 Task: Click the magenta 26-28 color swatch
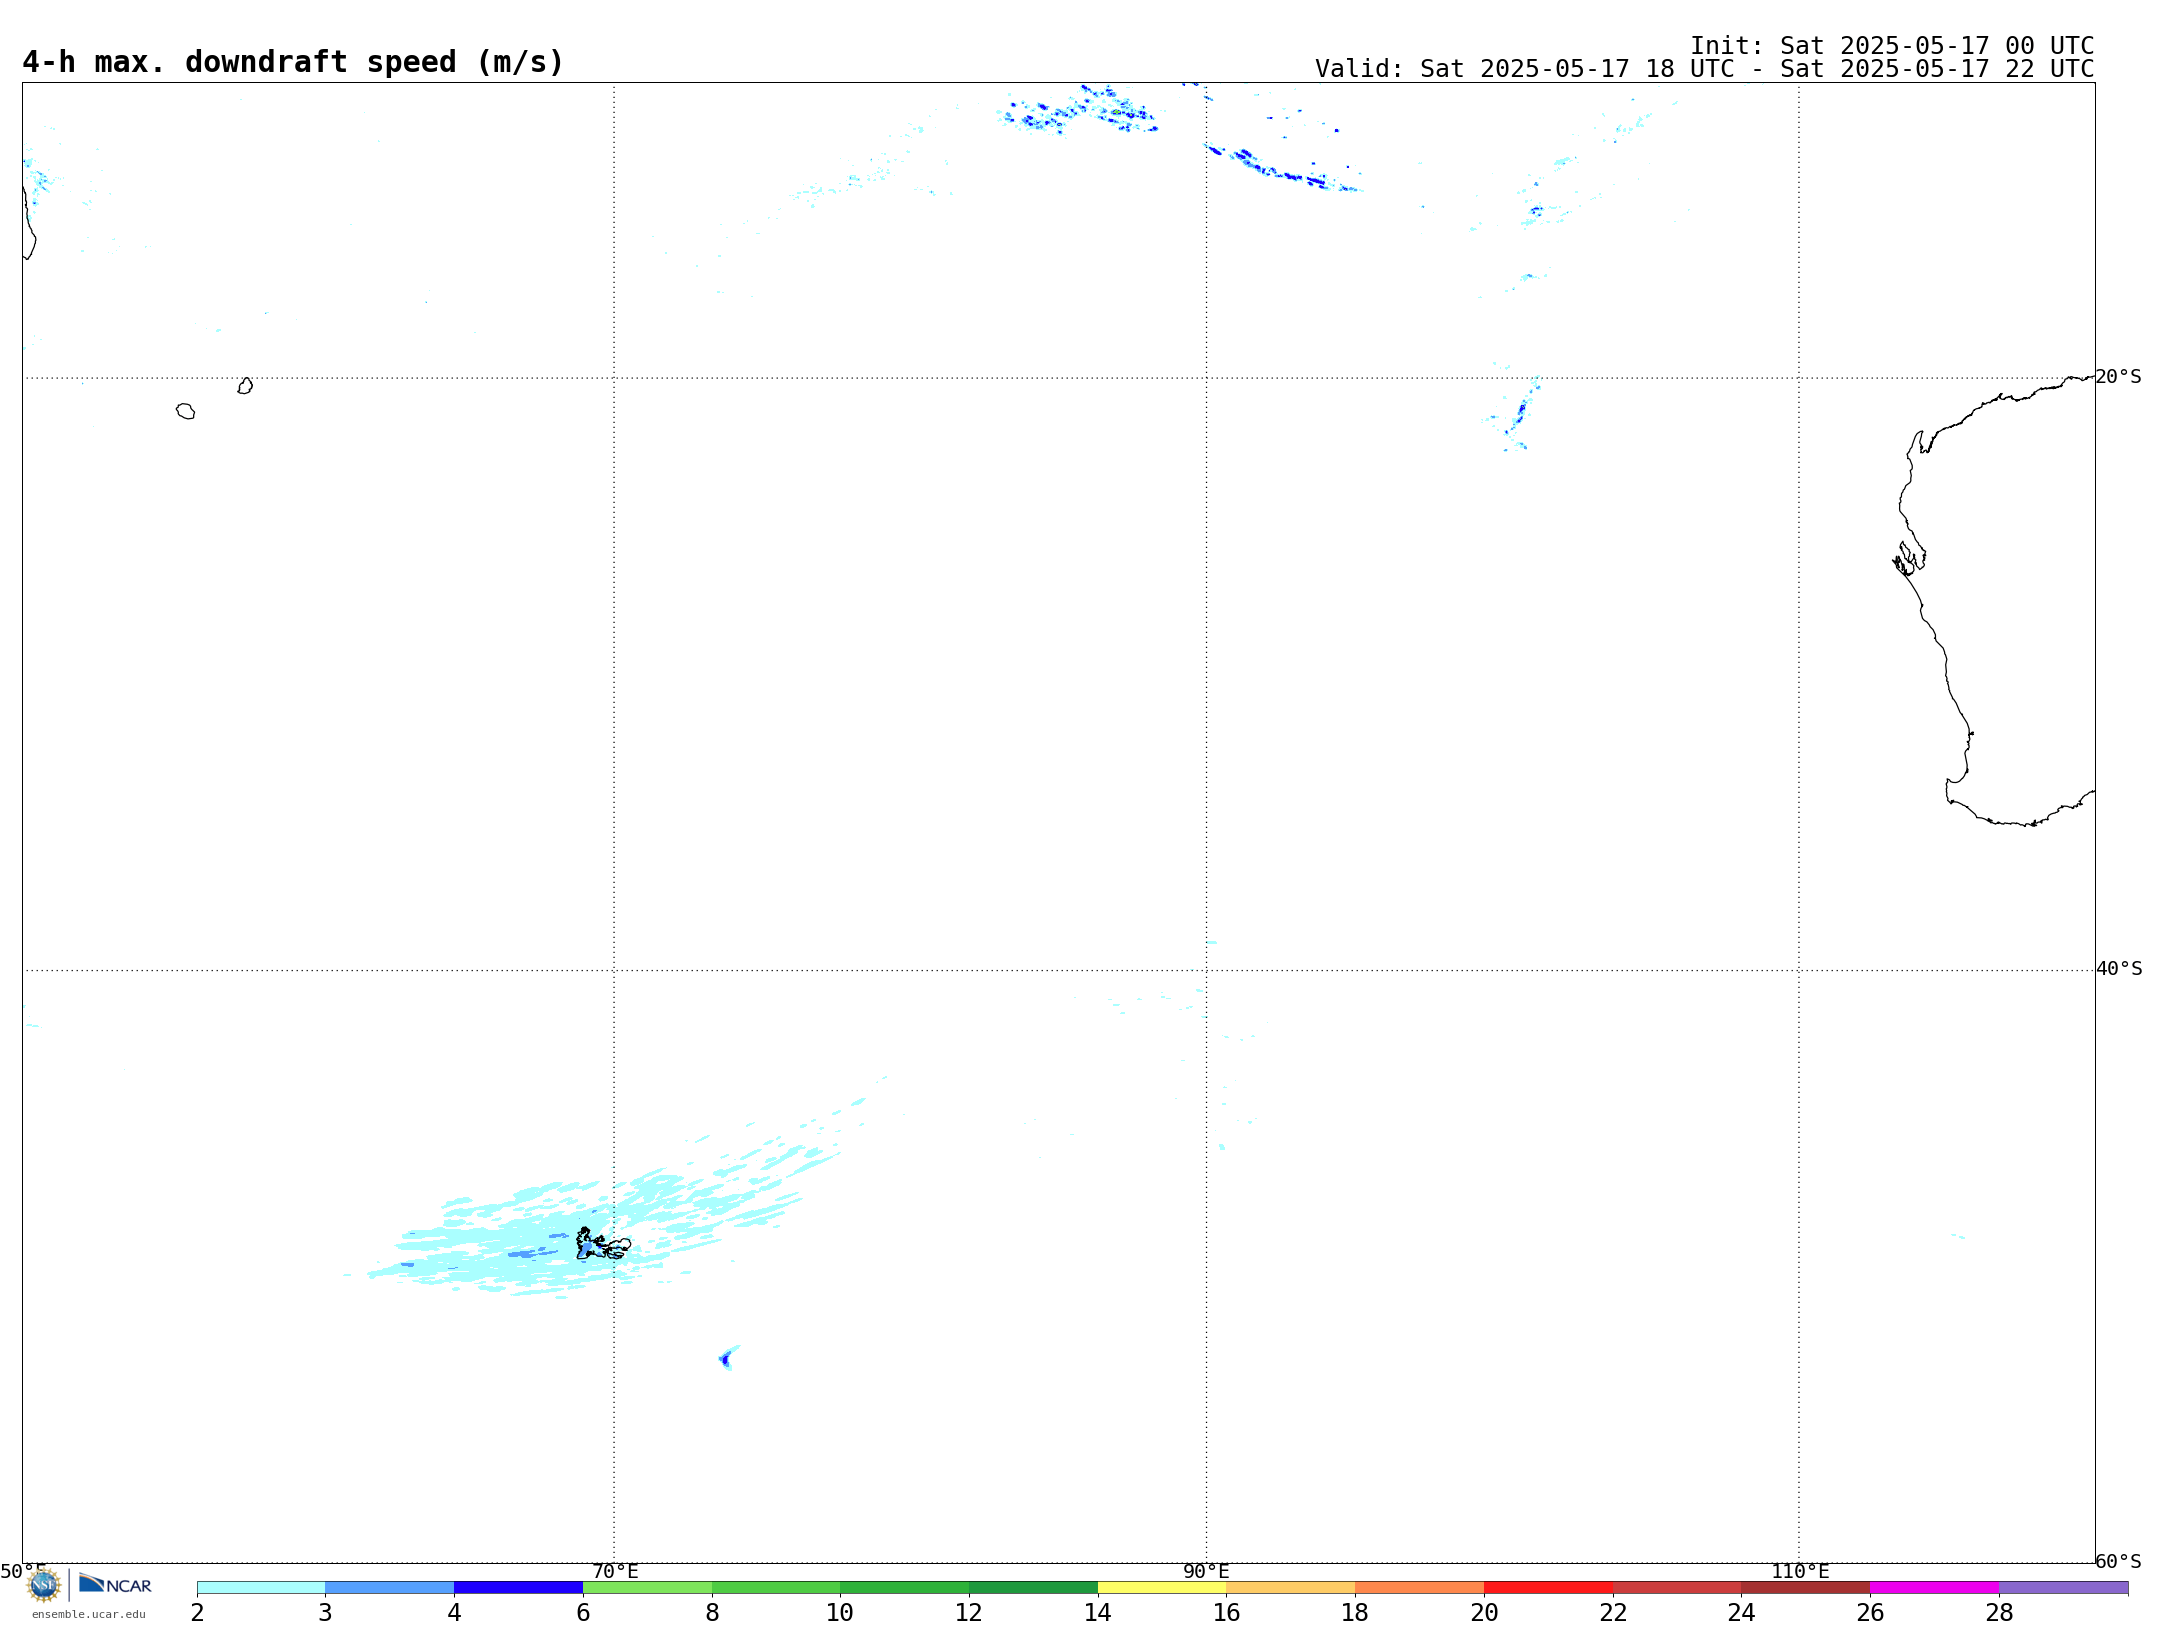tap(1934, 1587)
